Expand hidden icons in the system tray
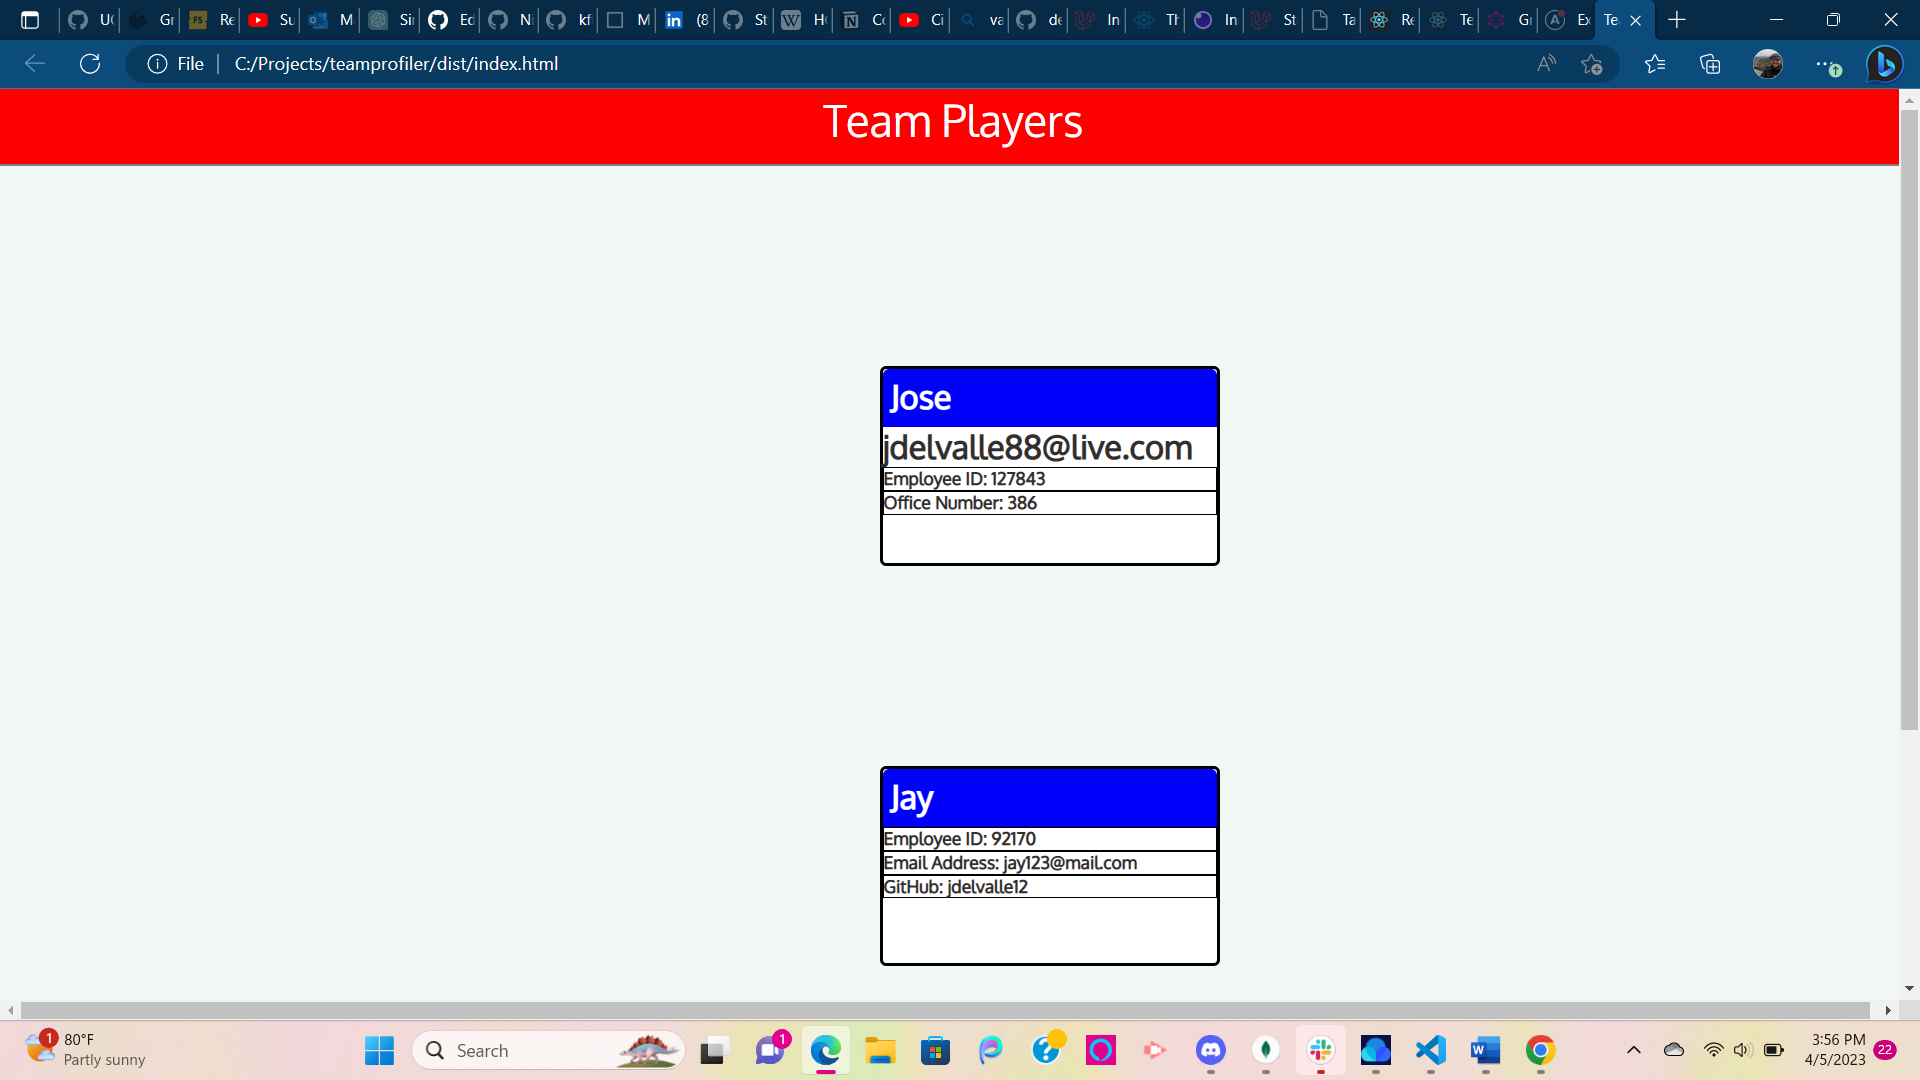This screenshot has width=1920, height=1080. [1634, 1050]
